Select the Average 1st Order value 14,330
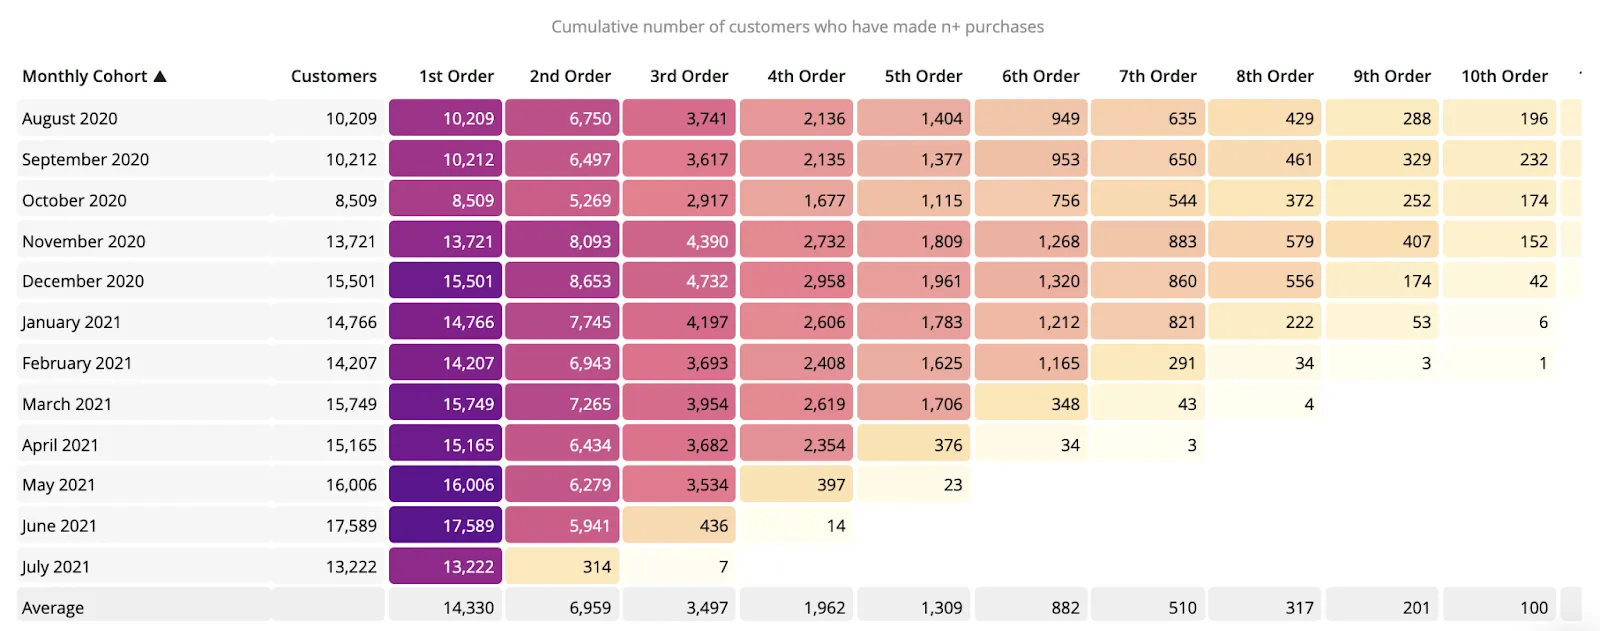This screenshot has width=1600, height=631. point(445,607)
